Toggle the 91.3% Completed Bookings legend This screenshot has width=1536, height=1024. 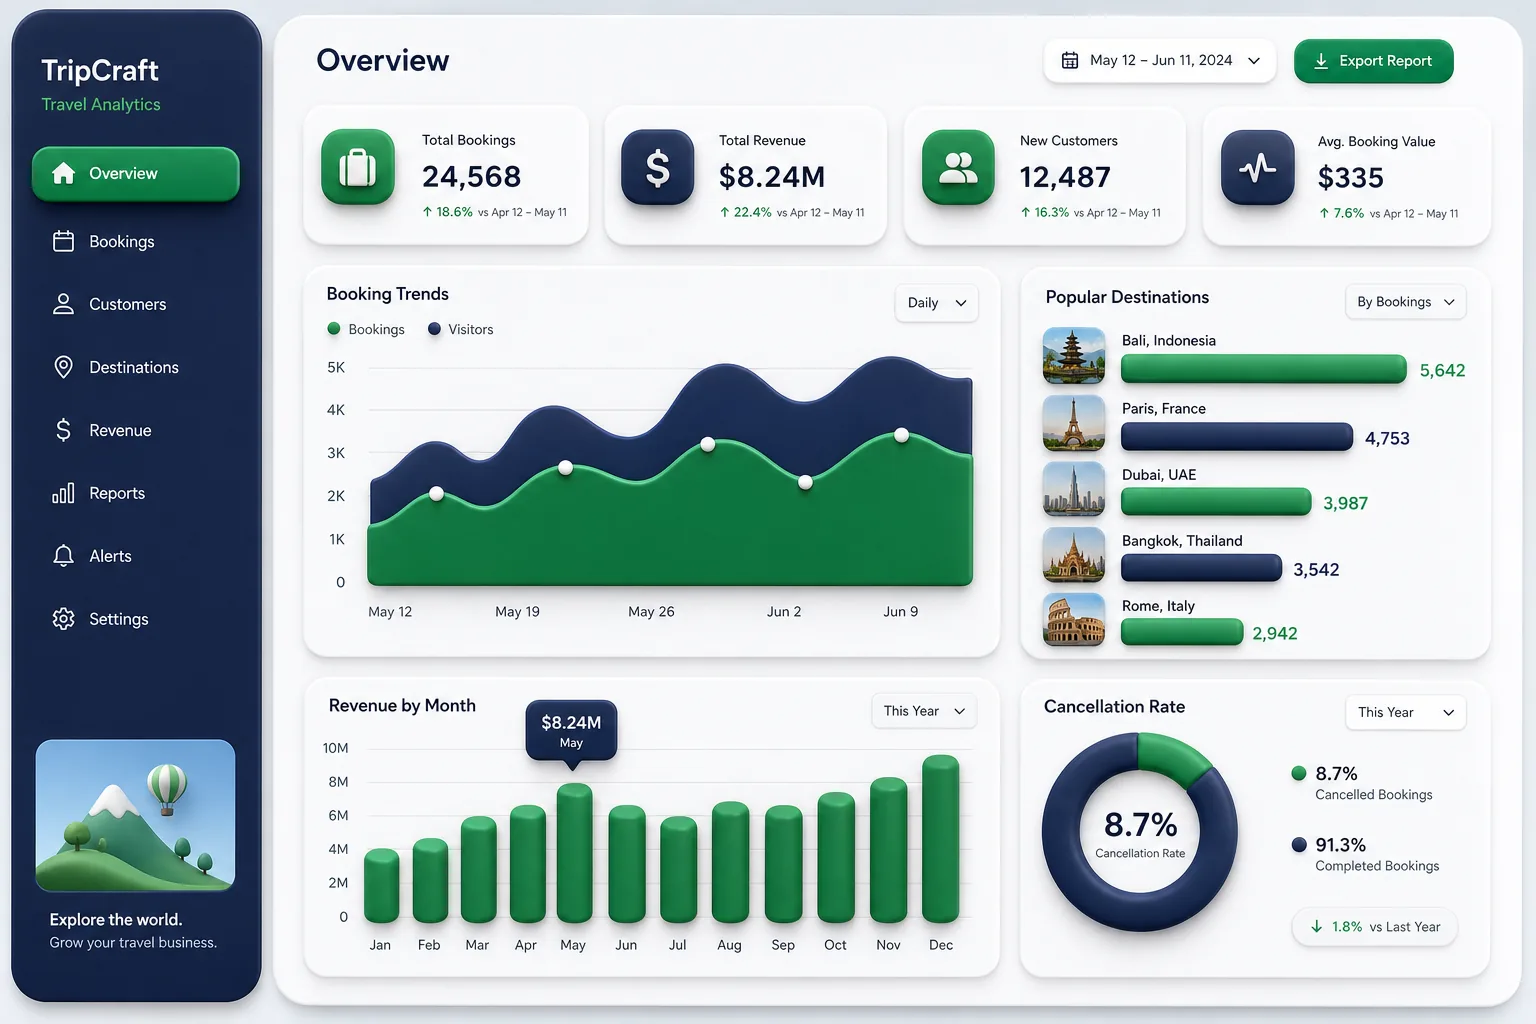[x=1365, y=855]
